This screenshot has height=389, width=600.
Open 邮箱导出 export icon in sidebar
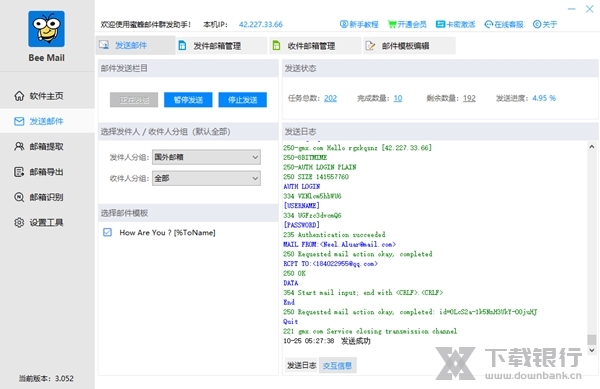(x=19, y=172)
